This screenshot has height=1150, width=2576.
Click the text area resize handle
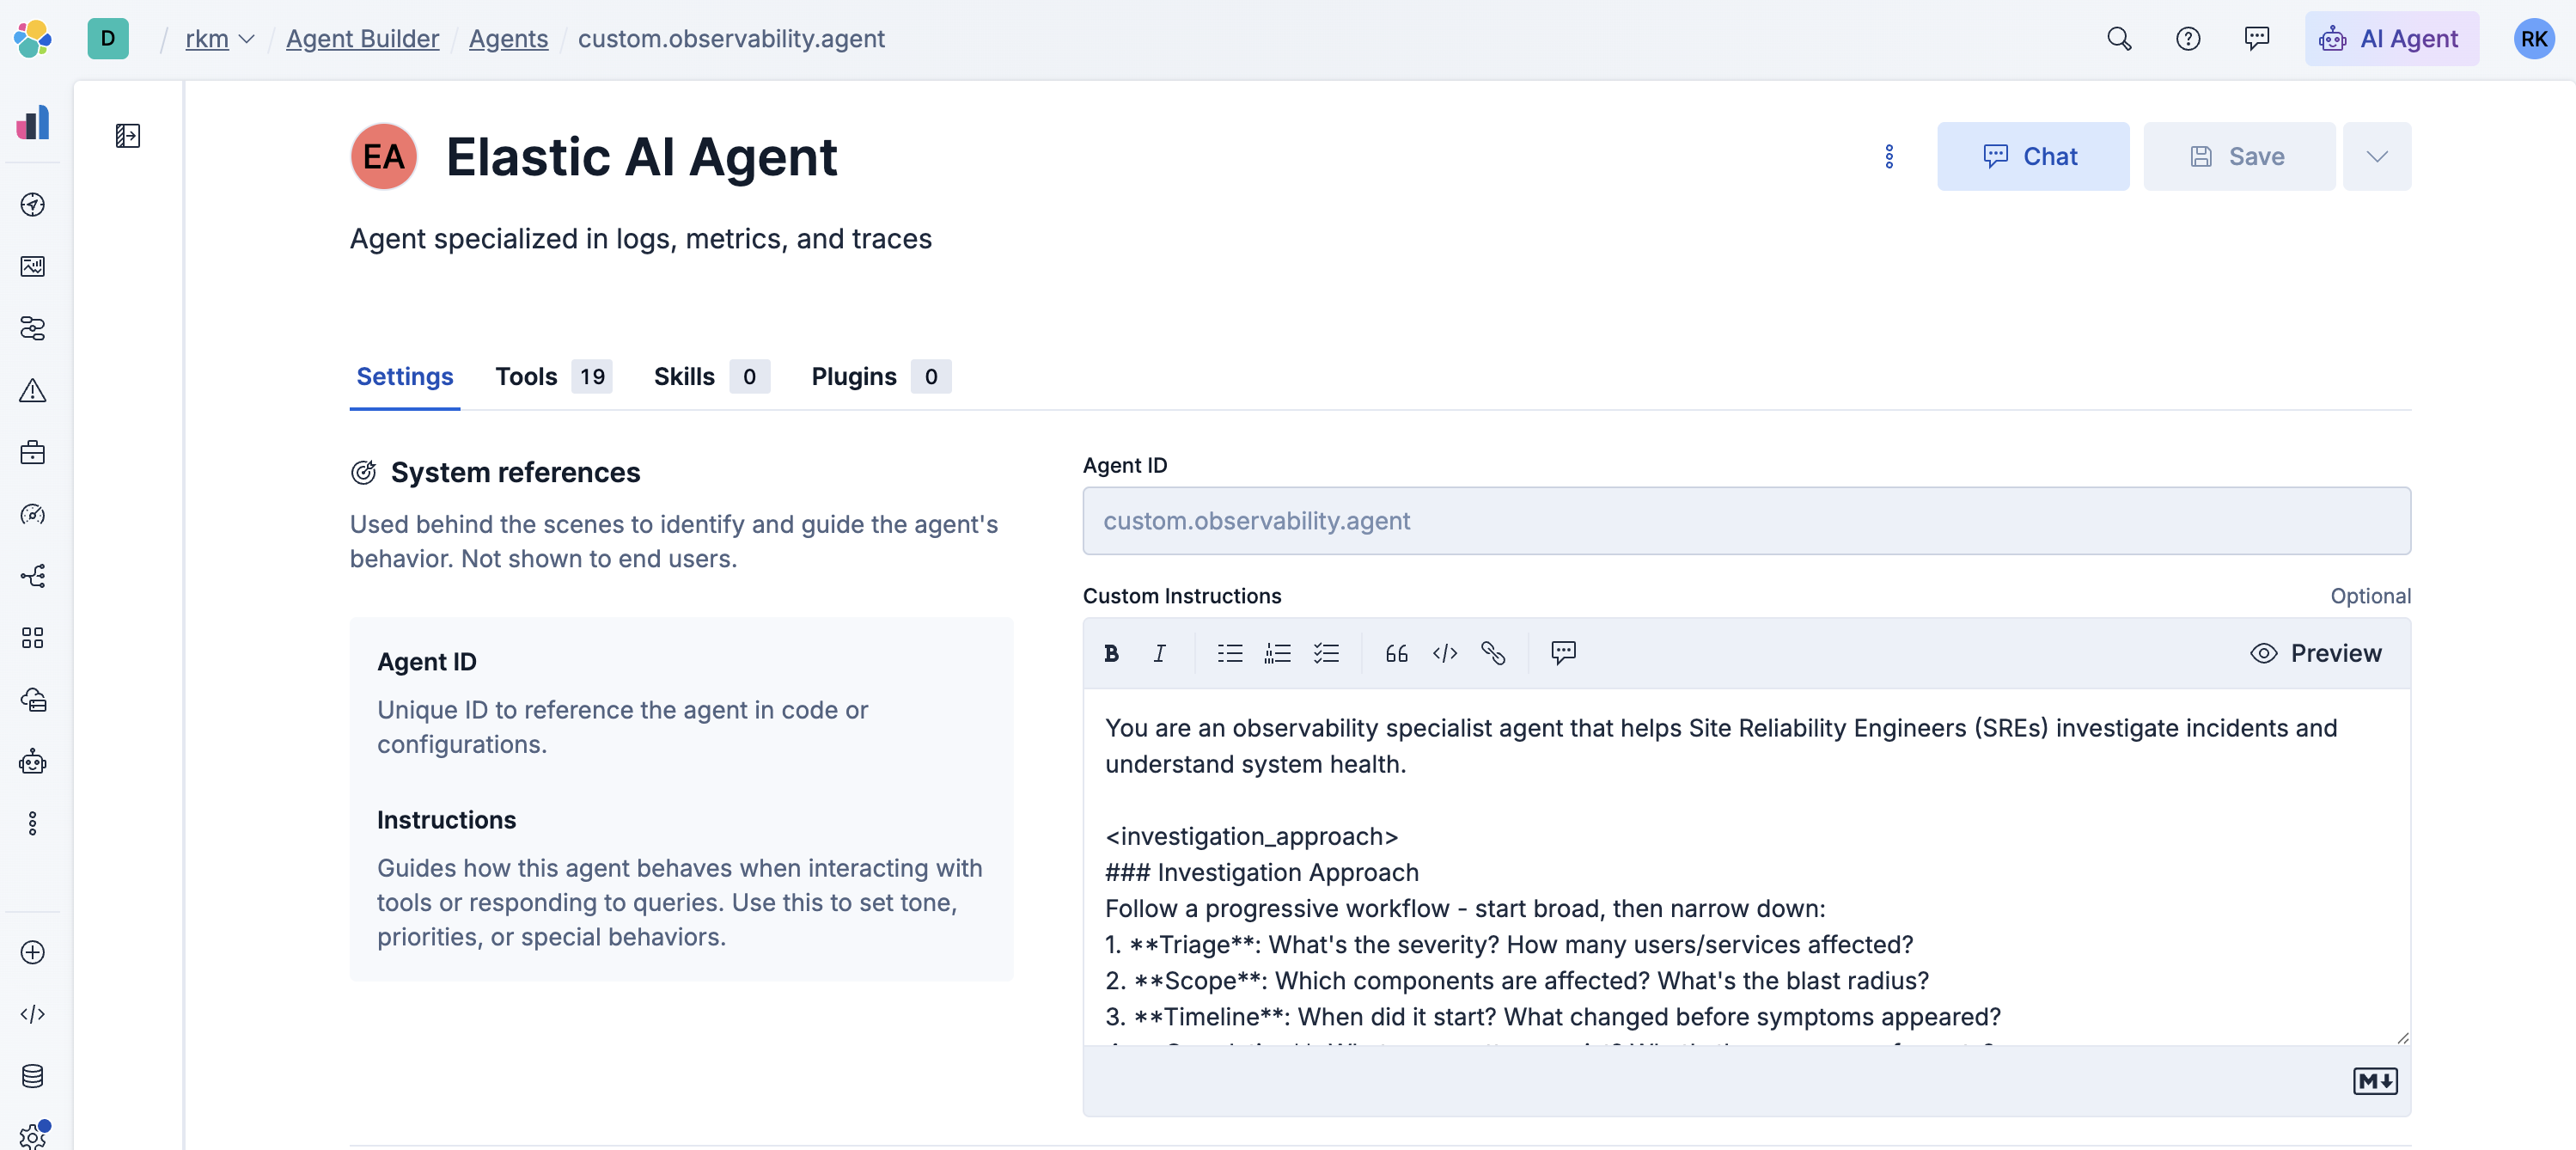(2402, 1038)
